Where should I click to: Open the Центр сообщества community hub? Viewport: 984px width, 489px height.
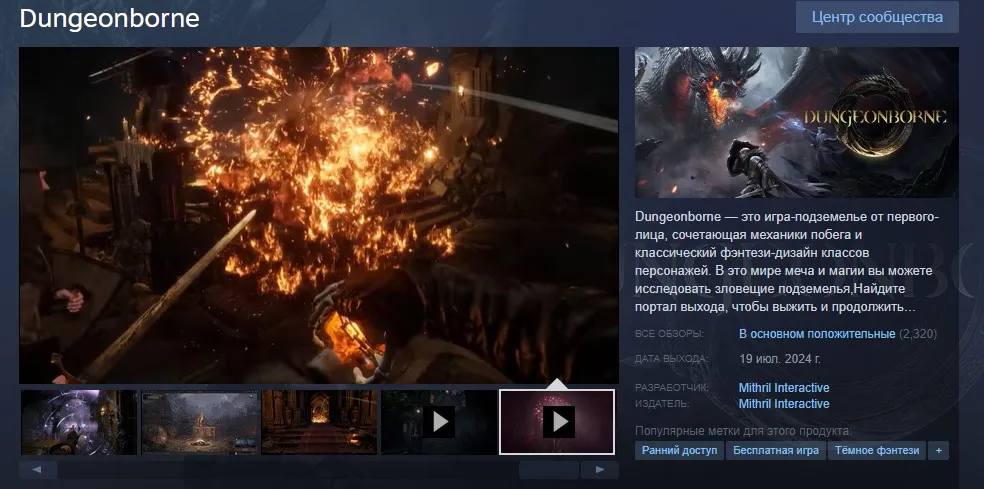coord(877,17)
